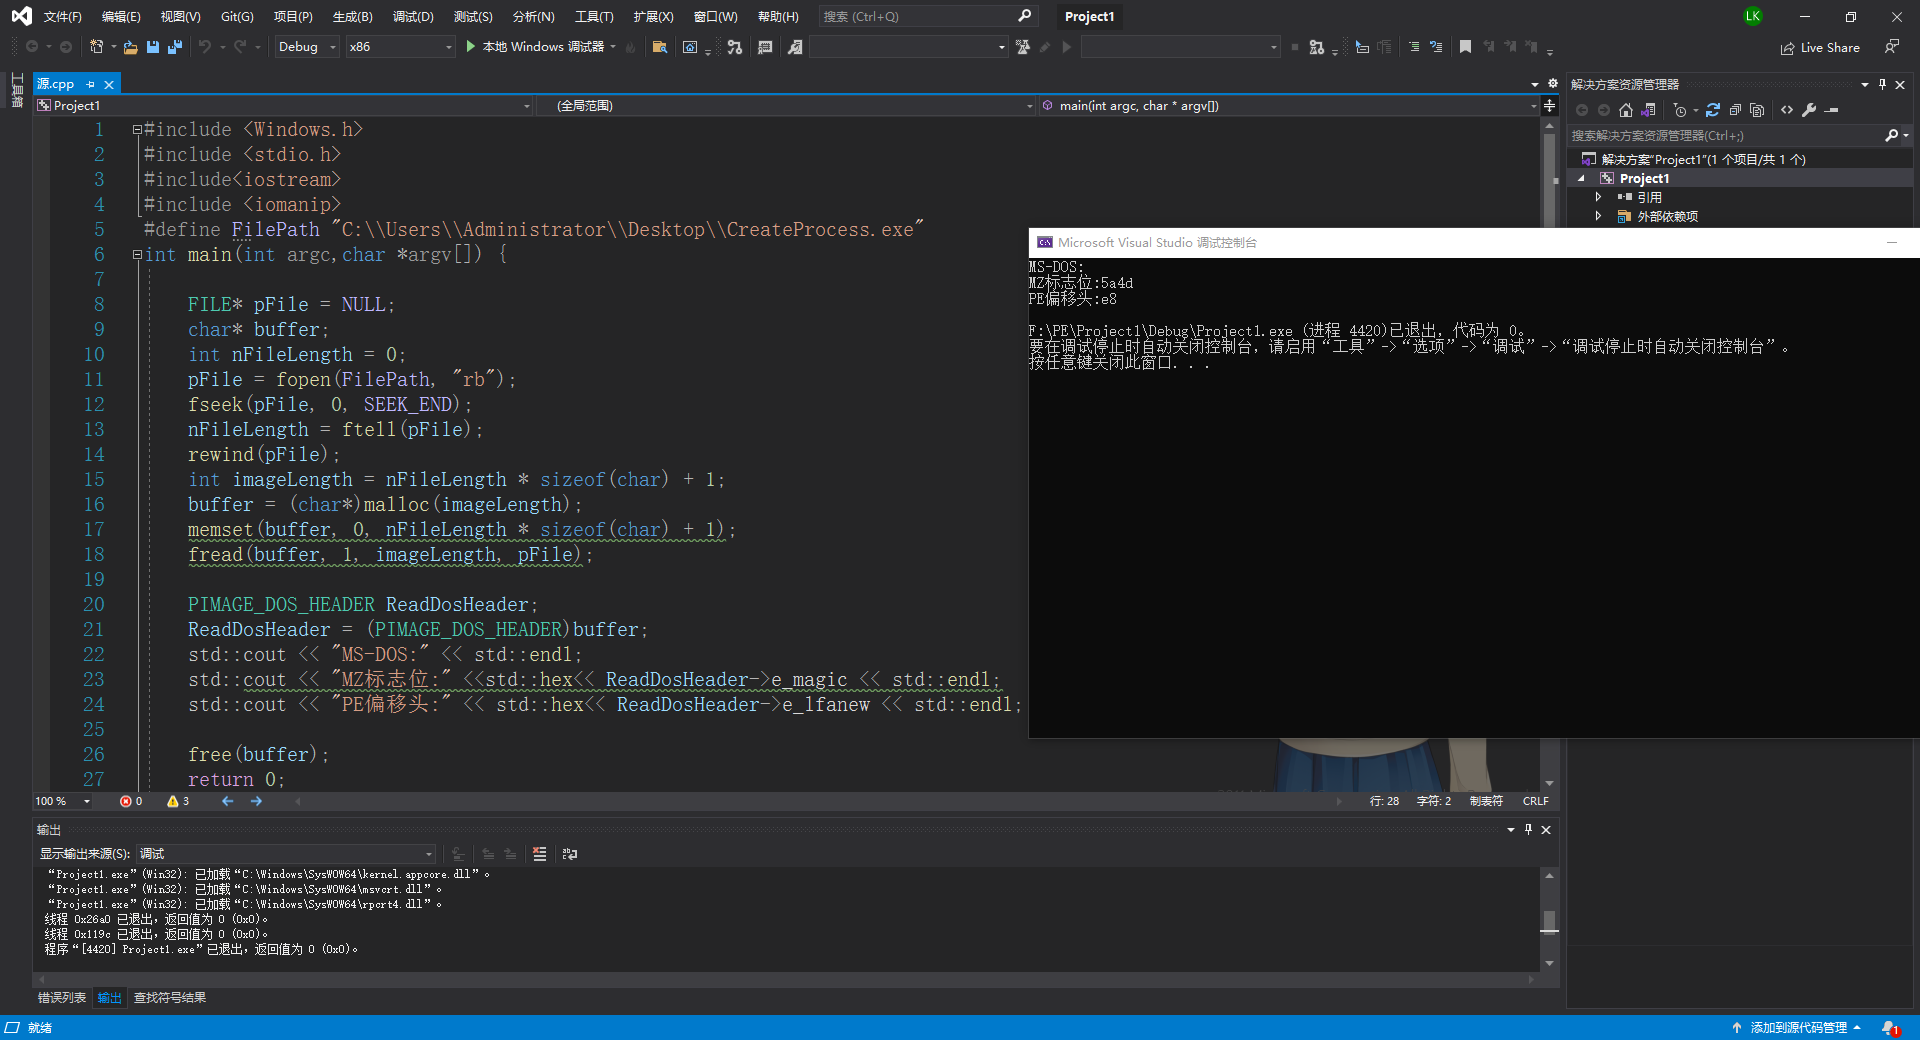Click the CRLF line ending indicator
This screenshot has height=1040, width=1920.
[1535, 801]
